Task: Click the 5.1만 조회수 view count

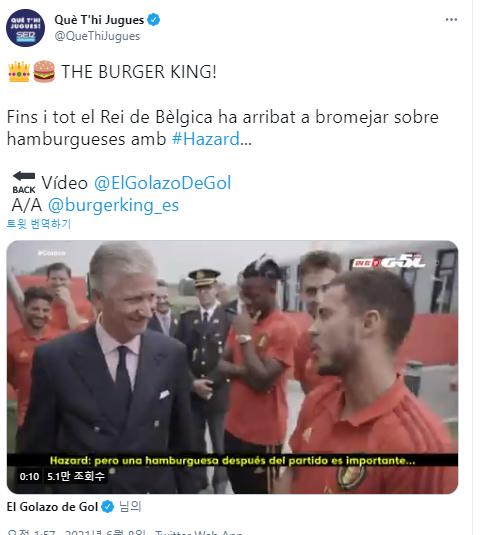Action: pos(76,476)
